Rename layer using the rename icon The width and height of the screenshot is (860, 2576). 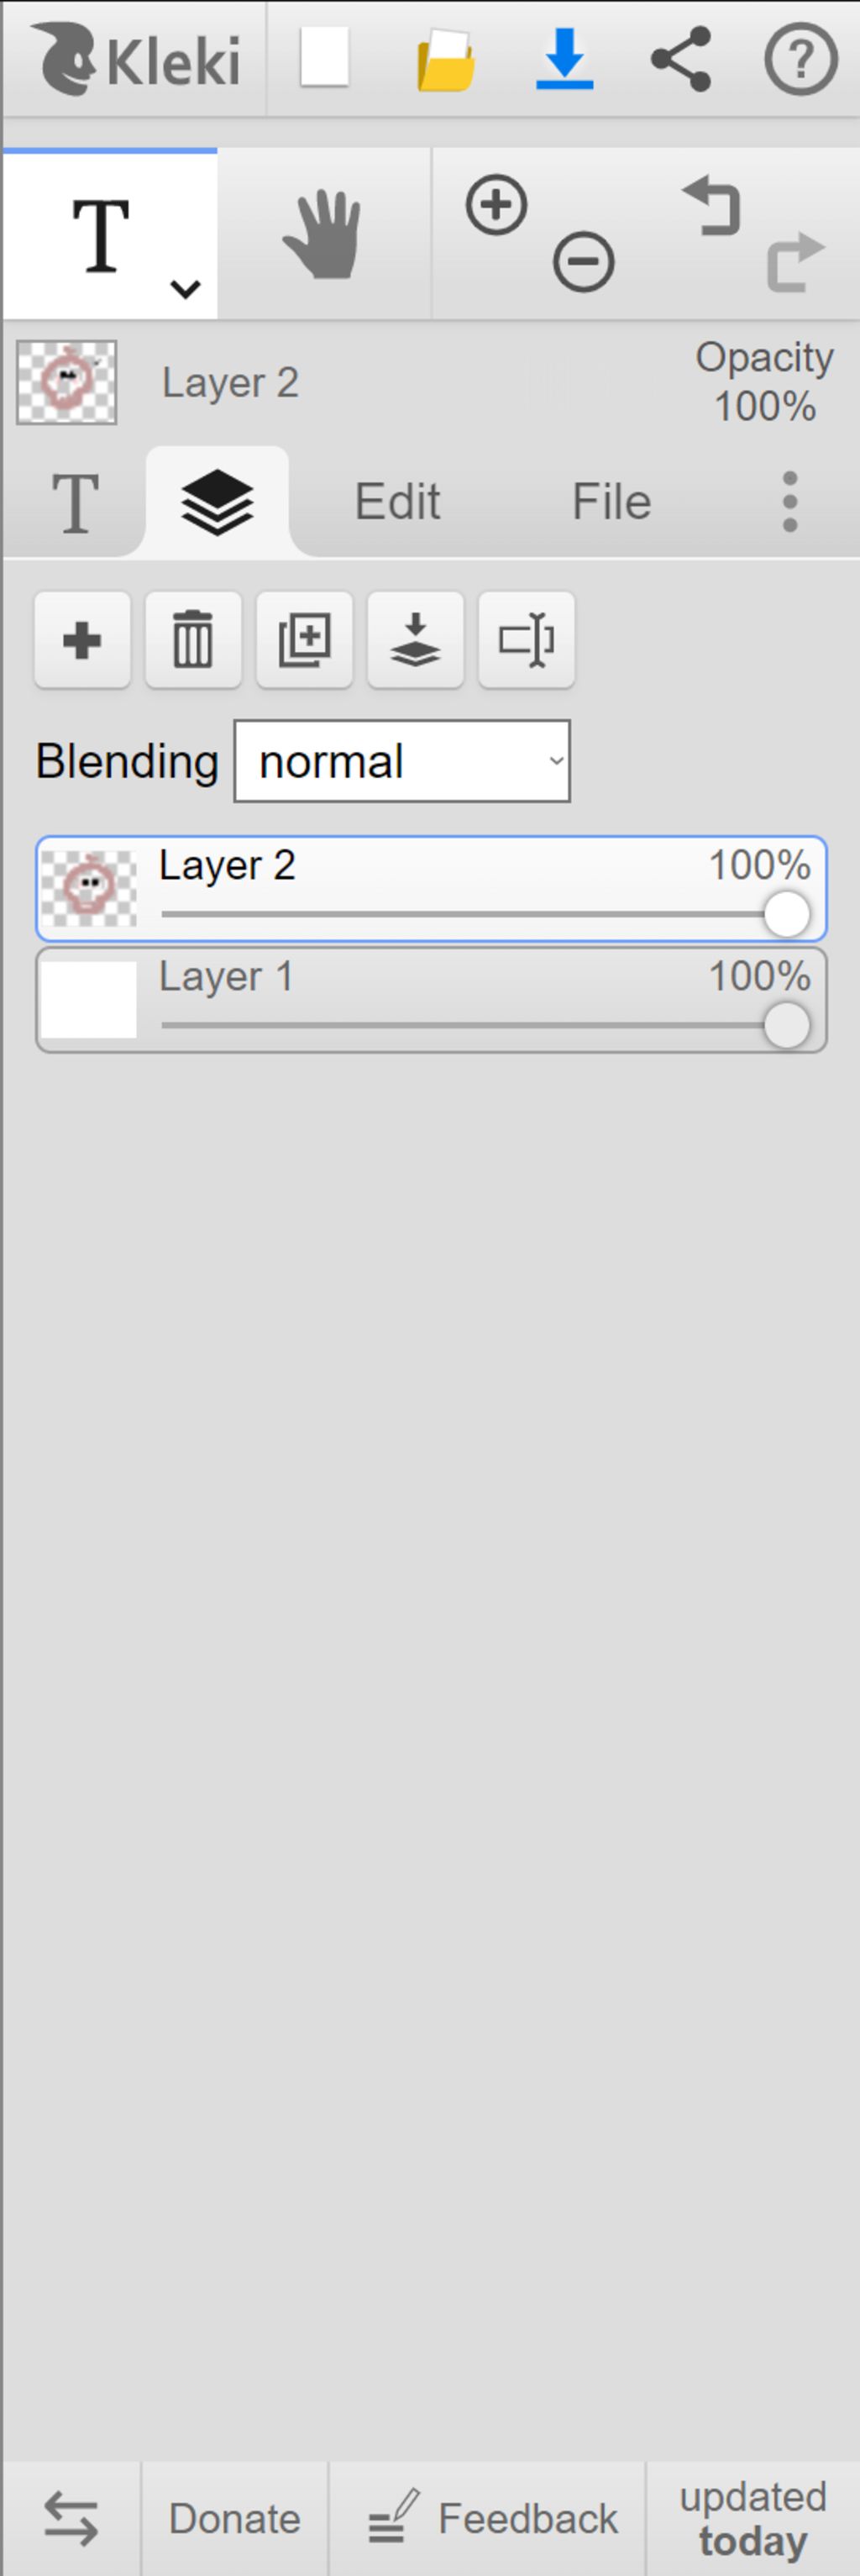click(526, 640)
